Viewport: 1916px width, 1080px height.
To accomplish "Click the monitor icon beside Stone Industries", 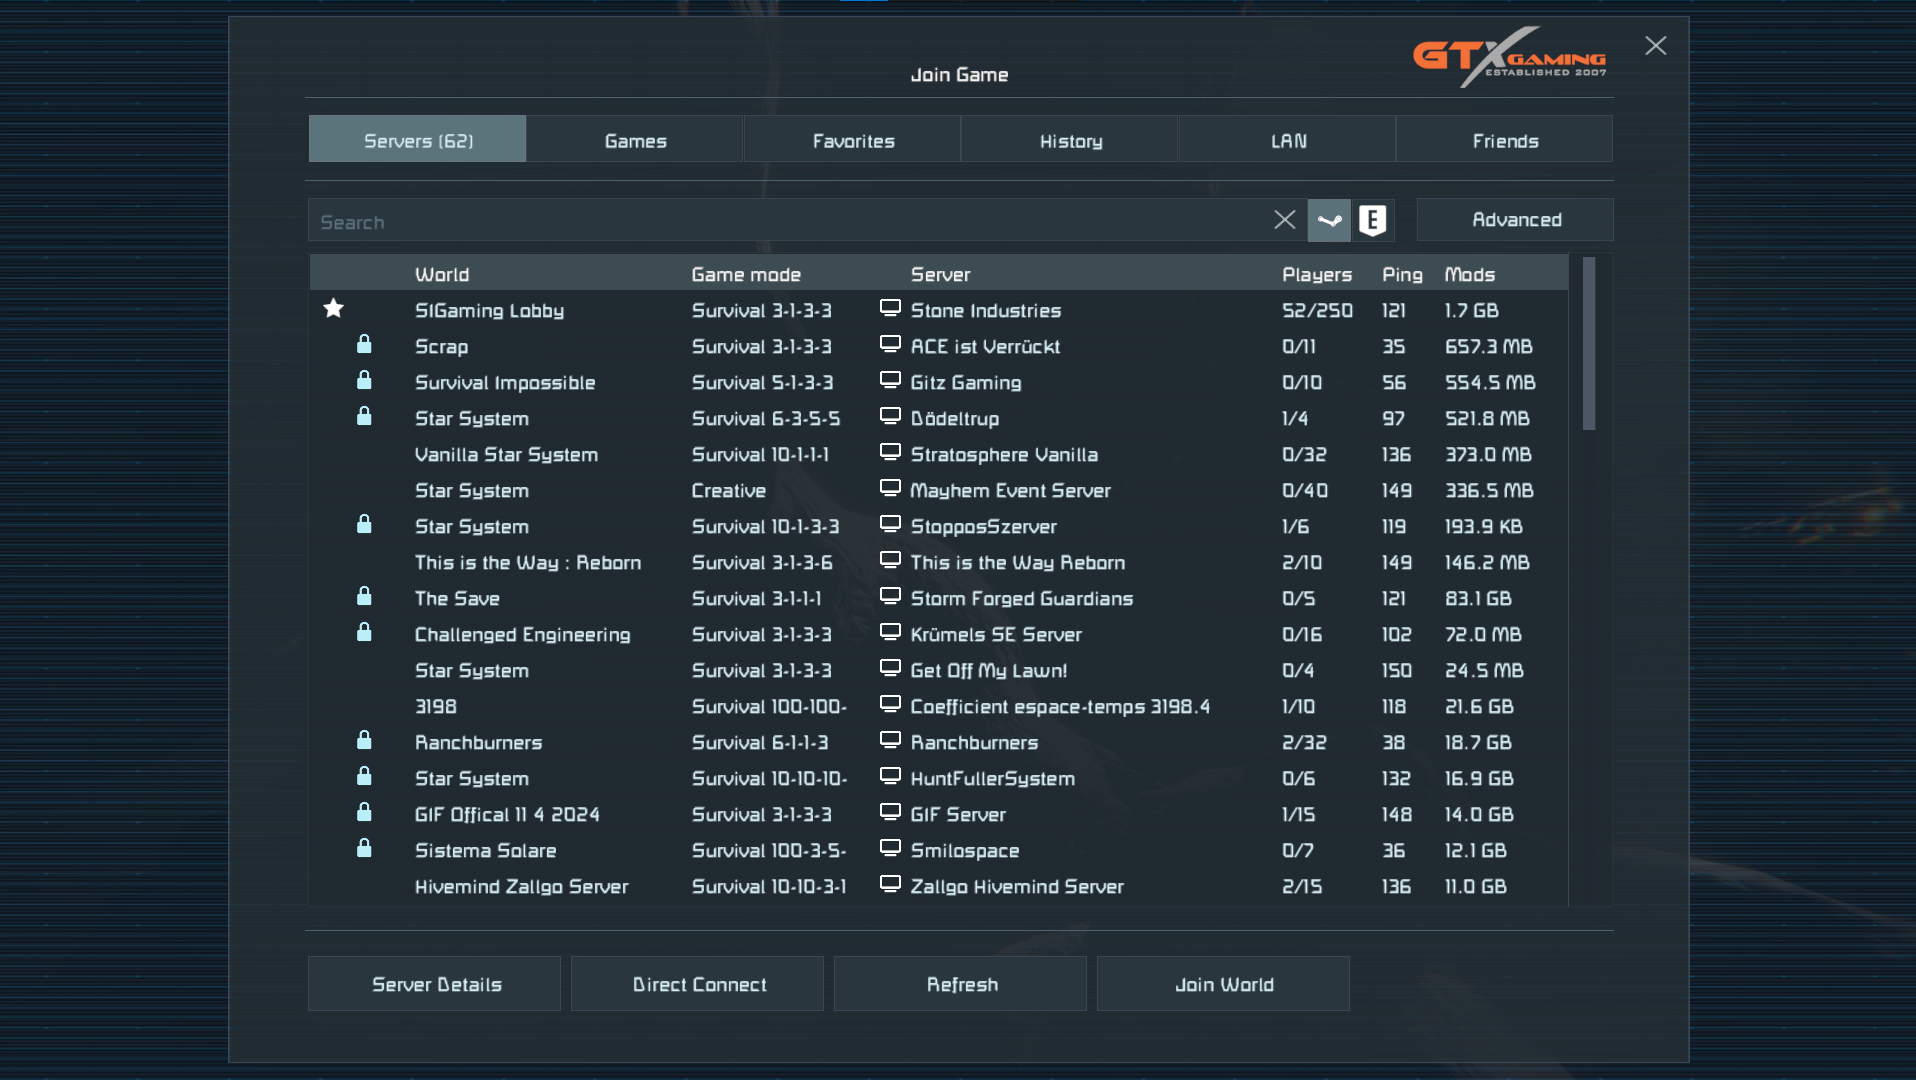I will 890,308.
